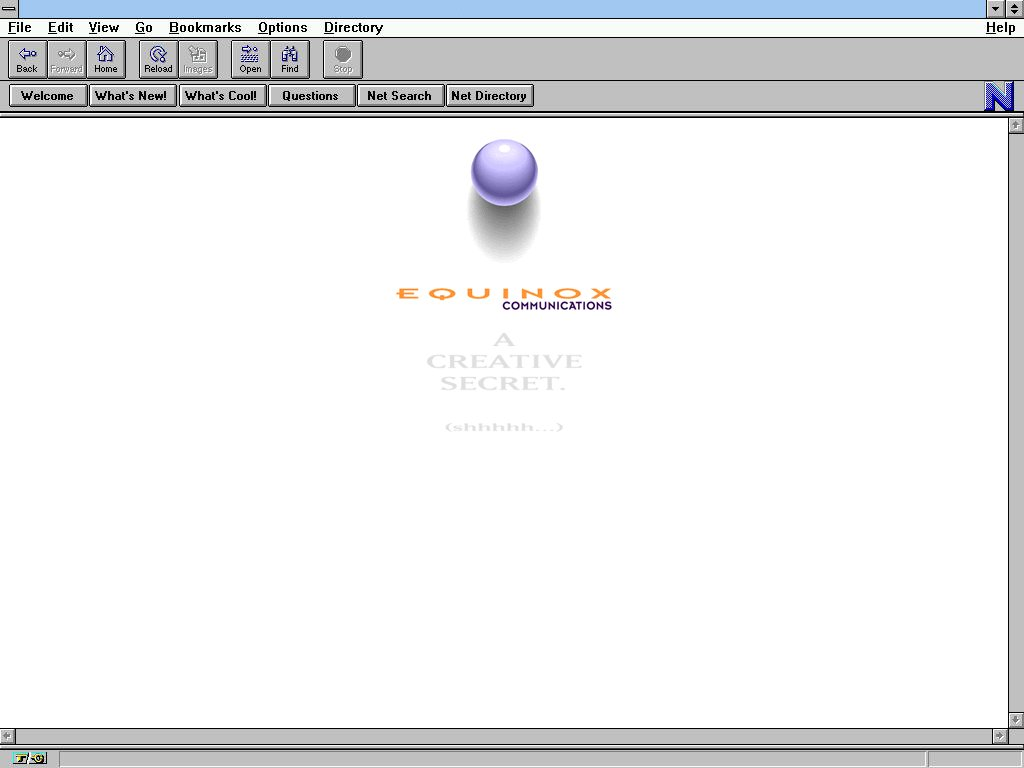This screenshot has width=1024, height=768.
Task: Click the Net Directory button
Action: pyautogui.click(x=489, y=96)
